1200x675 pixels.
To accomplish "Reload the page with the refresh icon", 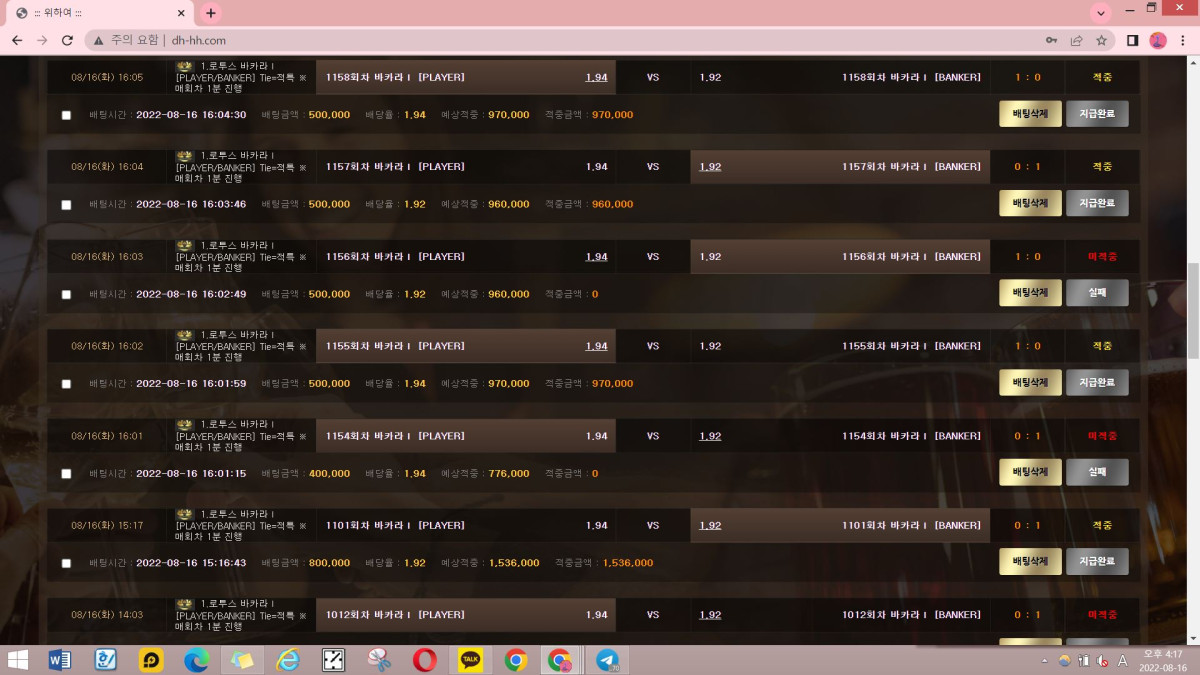I will point(67,40).
